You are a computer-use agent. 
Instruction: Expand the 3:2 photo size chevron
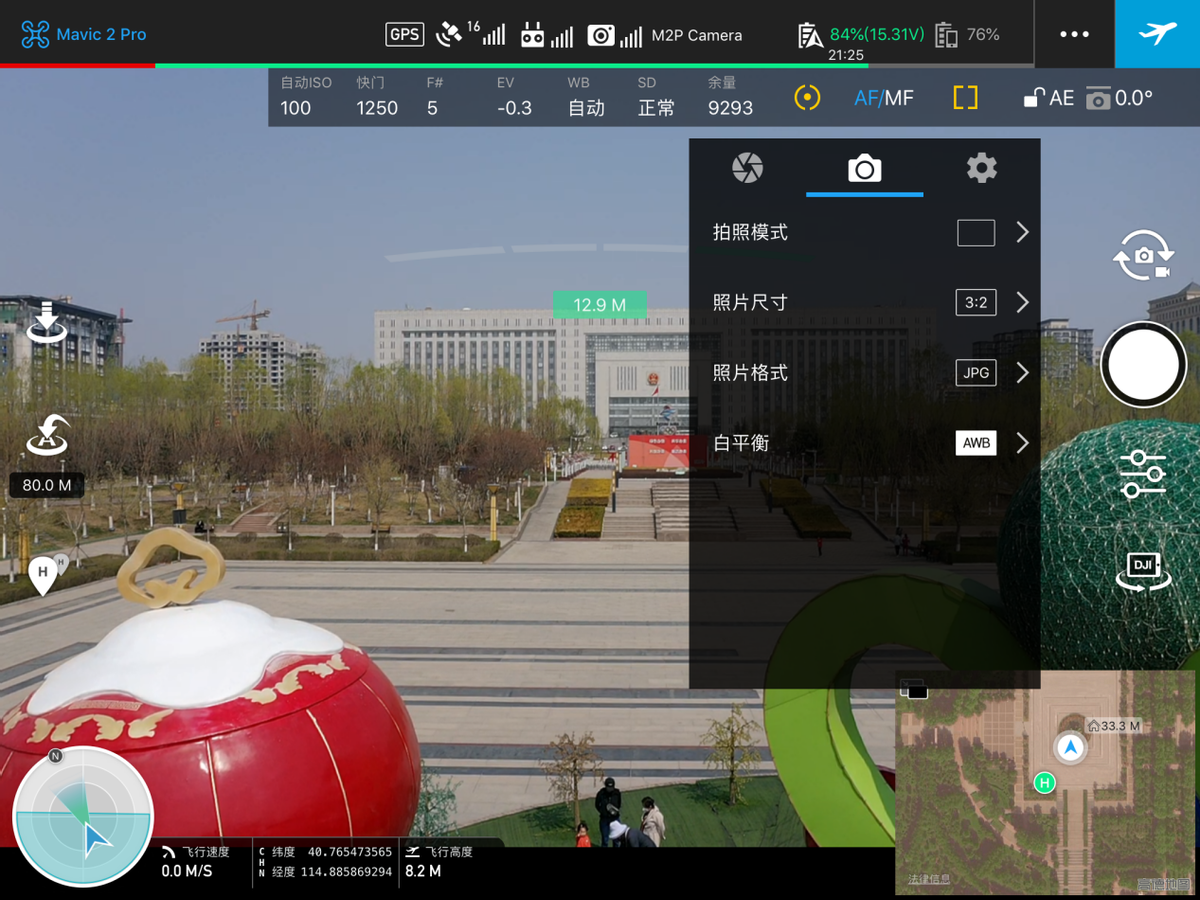pos(1022,303)
